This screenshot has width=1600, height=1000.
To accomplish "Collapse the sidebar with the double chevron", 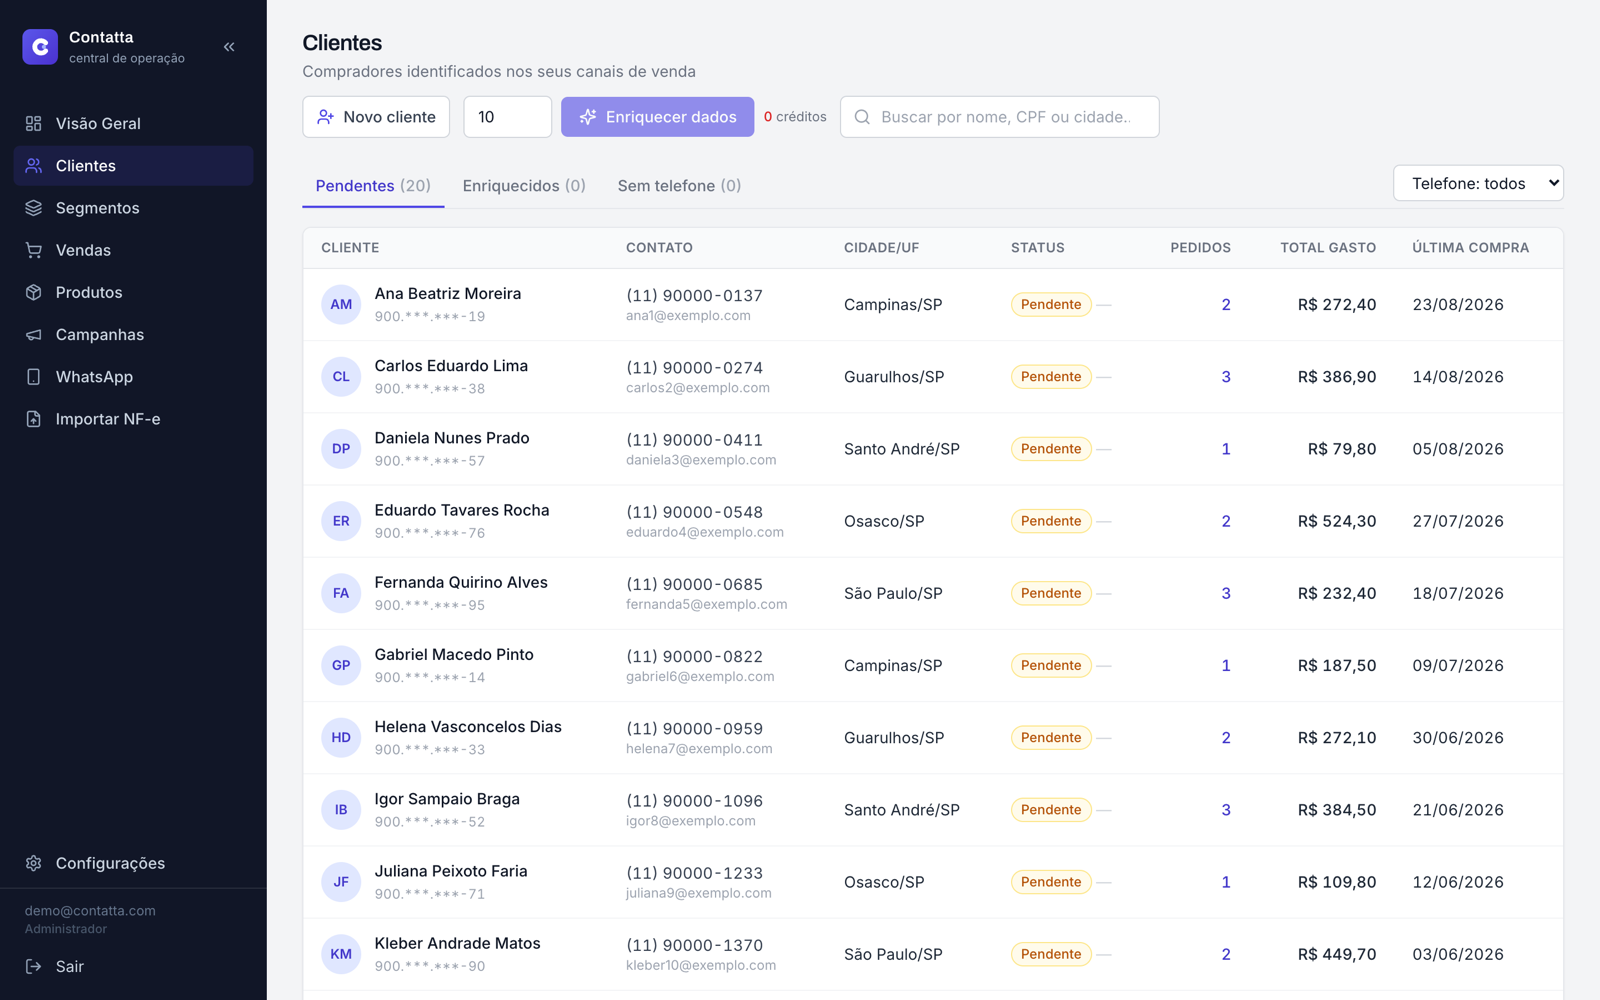I will click(229, 47).
